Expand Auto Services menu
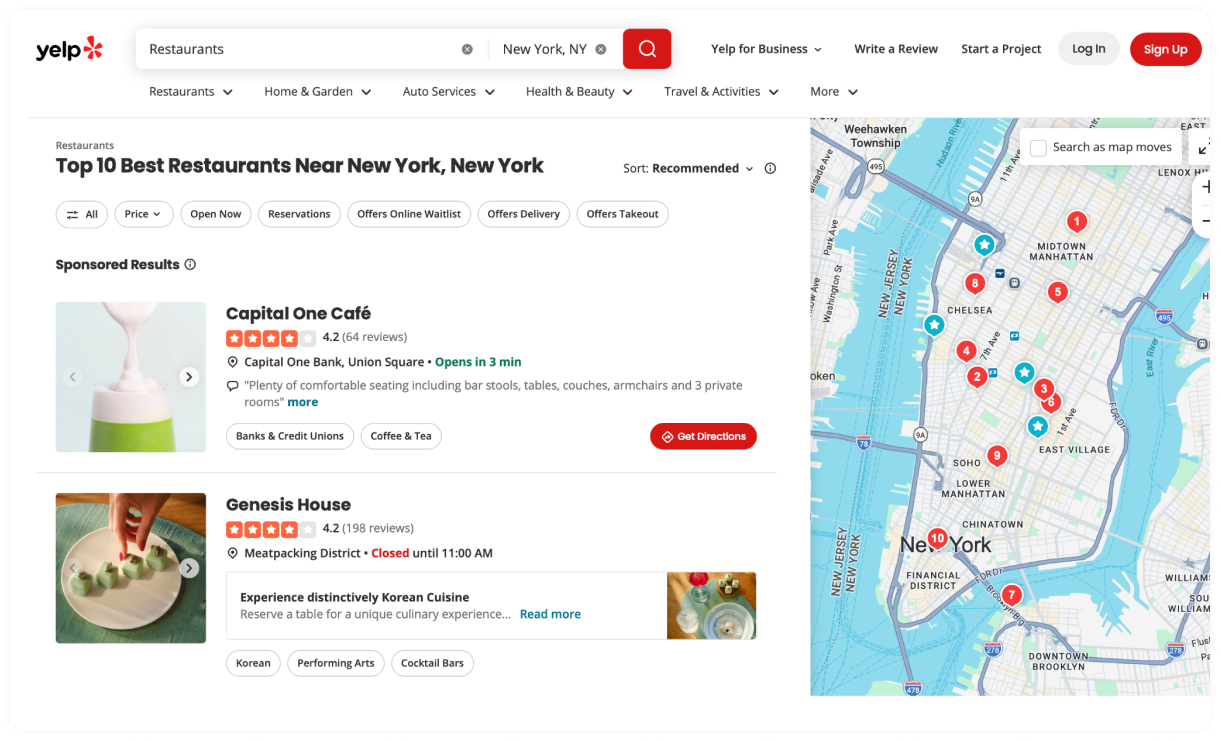This screenshot has height=740, width=1220. [449, 92]
